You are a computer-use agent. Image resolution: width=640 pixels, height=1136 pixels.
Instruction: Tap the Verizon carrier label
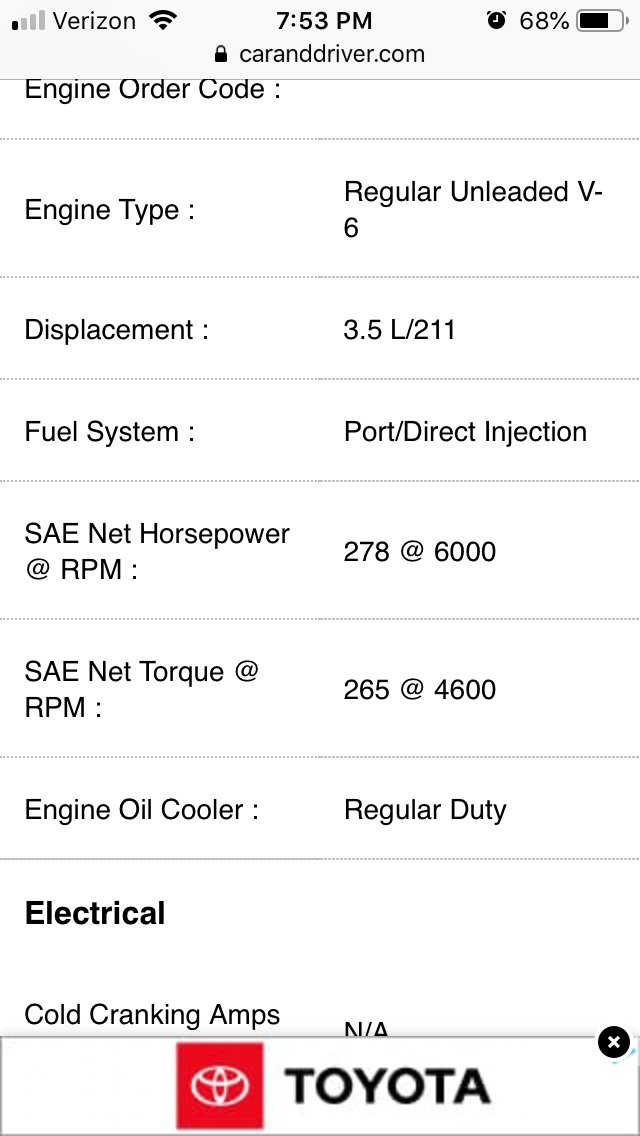point(94,21)
